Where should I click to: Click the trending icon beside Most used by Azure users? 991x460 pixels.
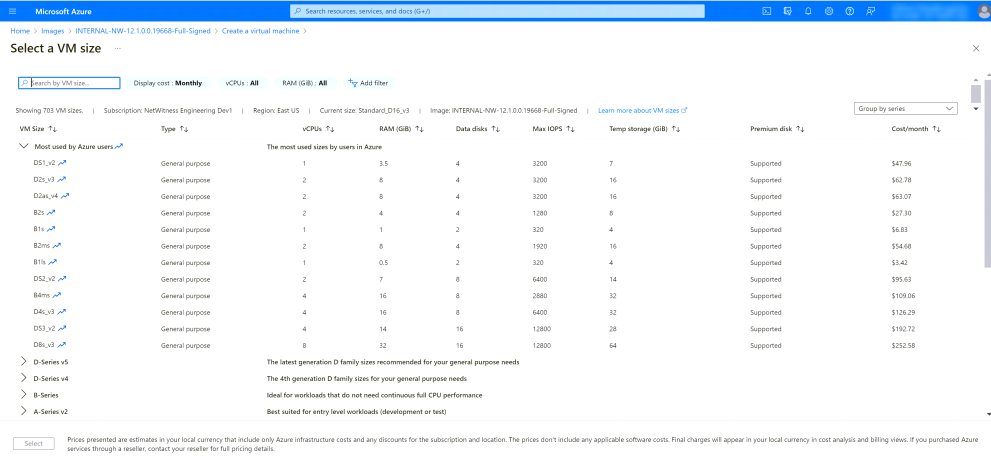click(119, 147)
